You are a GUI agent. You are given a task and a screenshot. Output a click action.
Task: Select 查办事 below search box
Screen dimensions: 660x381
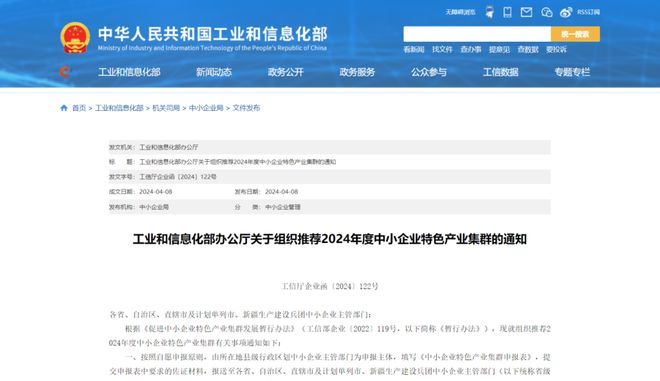pyautogui.click(x=471, y=50)
